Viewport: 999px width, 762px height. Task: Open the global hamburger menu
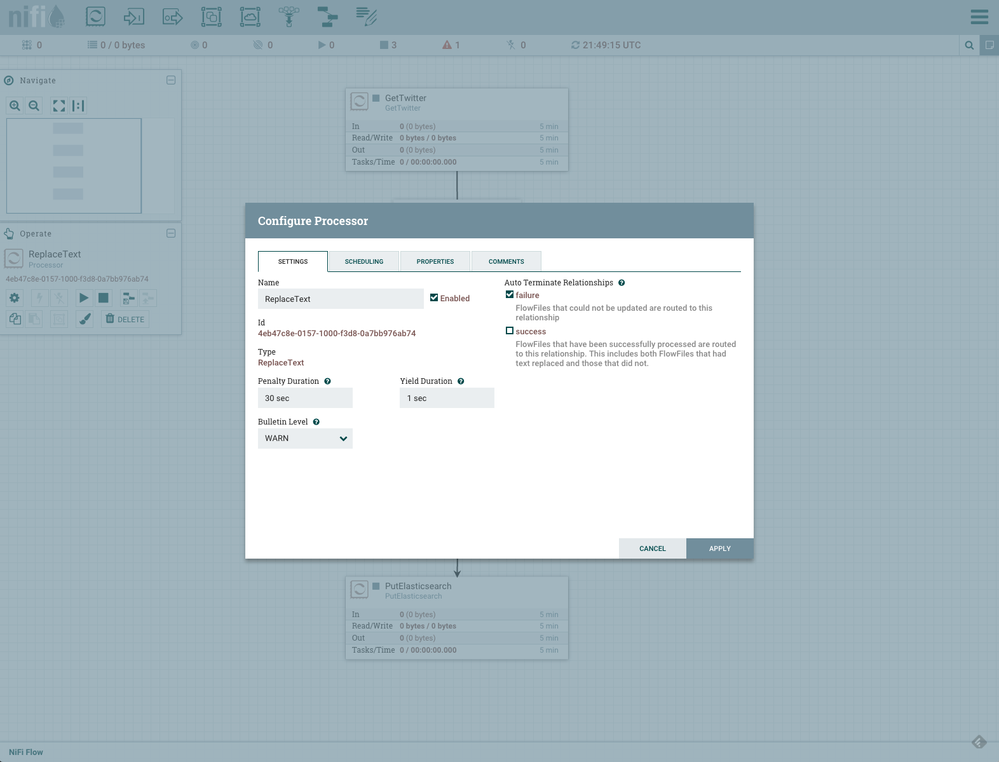click(979, 17)
